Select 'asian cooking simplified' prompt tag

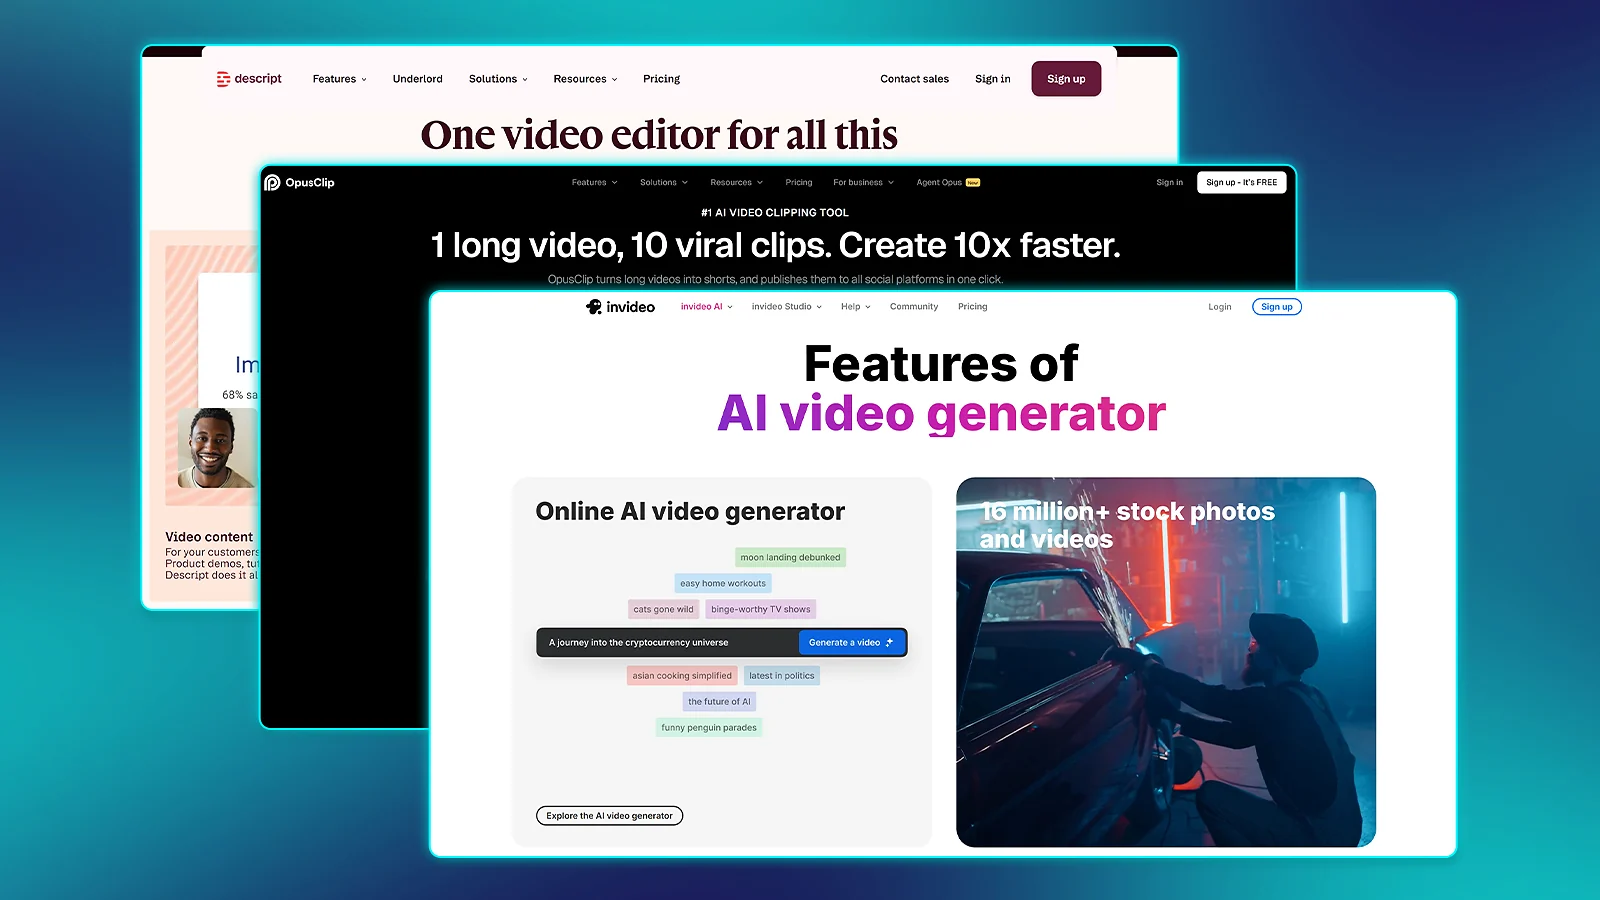tap(682, 676)
